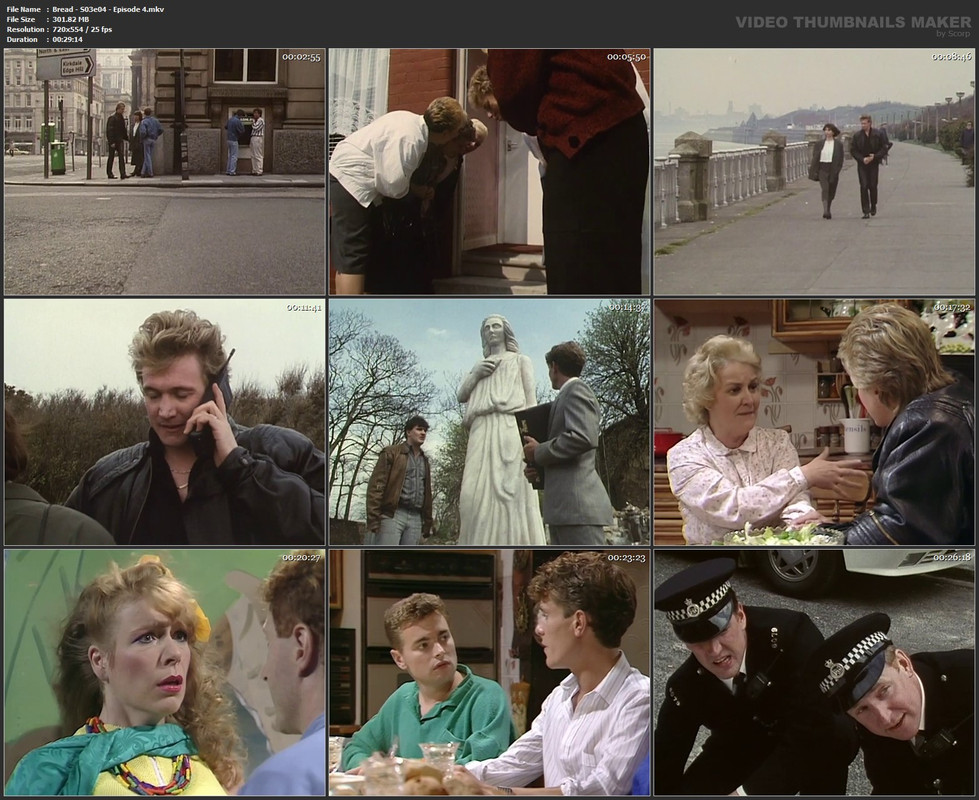
Task: Select the dinner table thumbnail 00:23:23
Action: (490, 673)
